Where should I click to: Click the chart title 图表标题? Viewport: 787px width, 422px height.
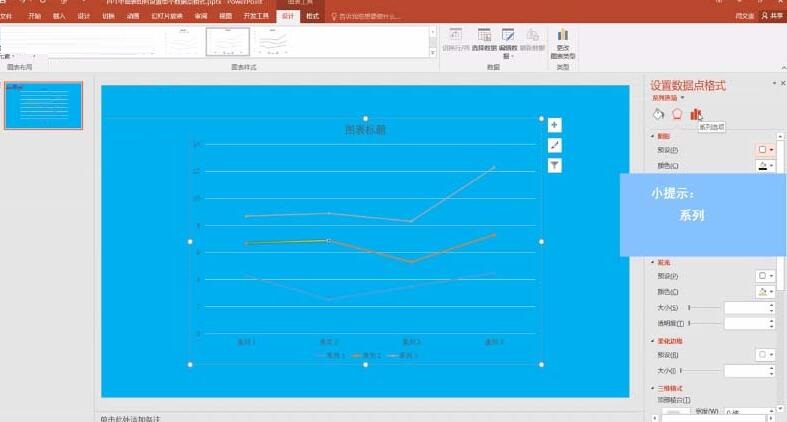point(365,130)
